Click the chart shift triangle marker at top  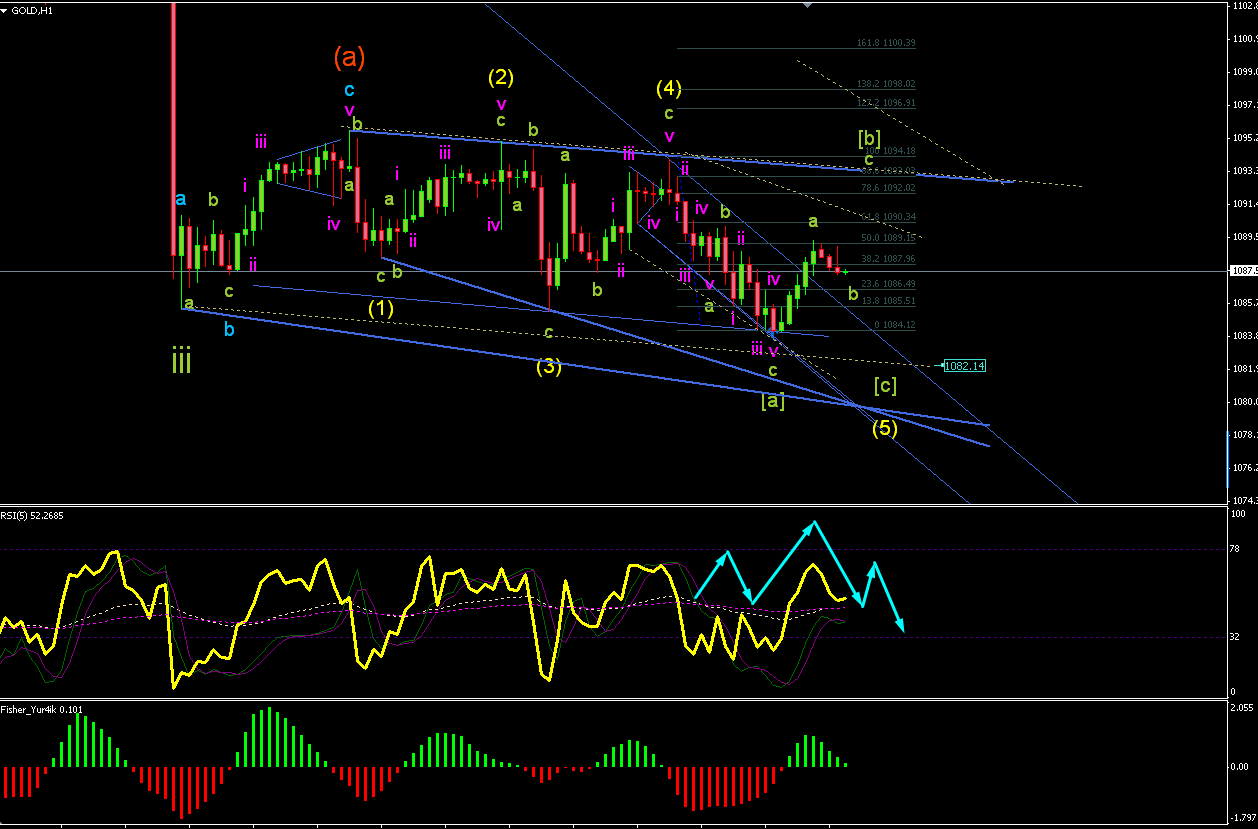[808, 4]
